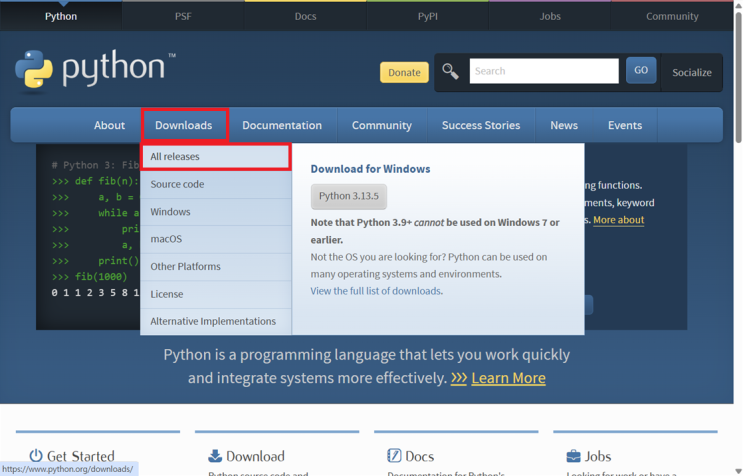Image resolution: width=743 pixels, height=476 pixels.
Task: Click the Docs section heading
Action: [419, 456]
